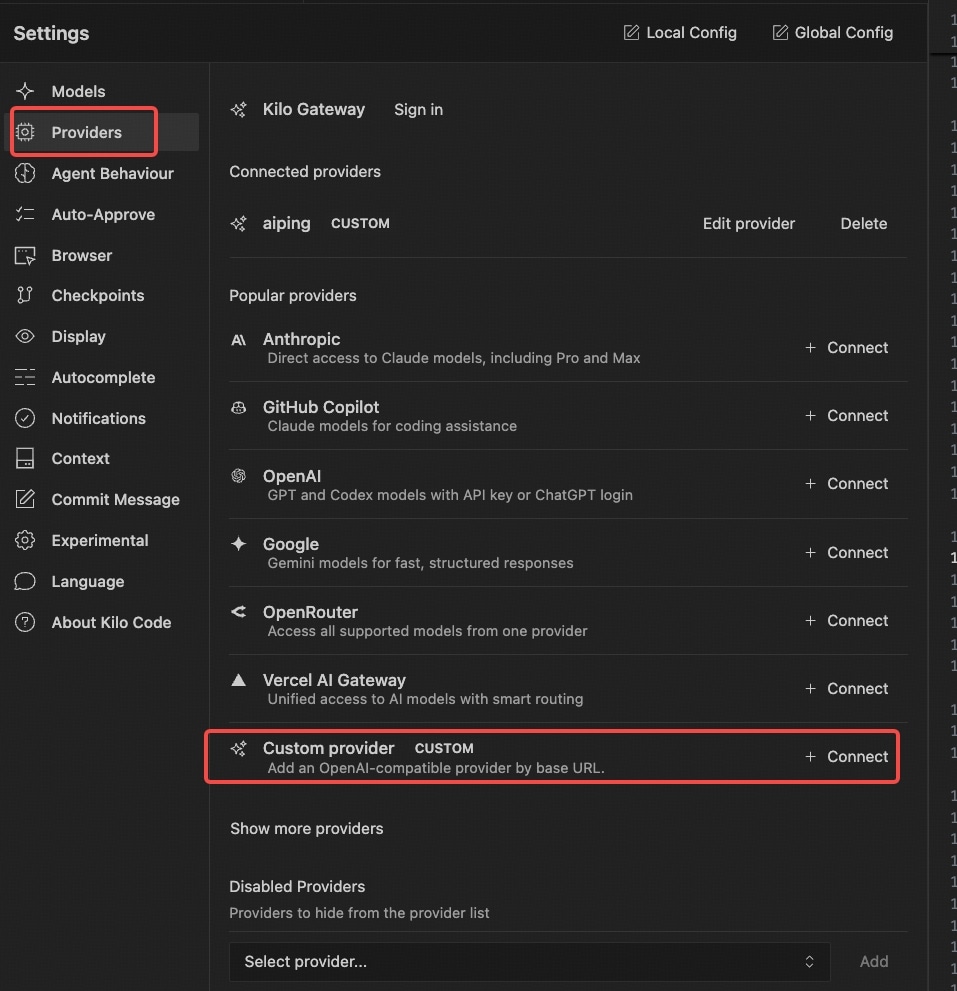The height and width of the screenshot is (991, 957).
Task: Open the Select provider dropdown
Action: click(x=530, y=961)
